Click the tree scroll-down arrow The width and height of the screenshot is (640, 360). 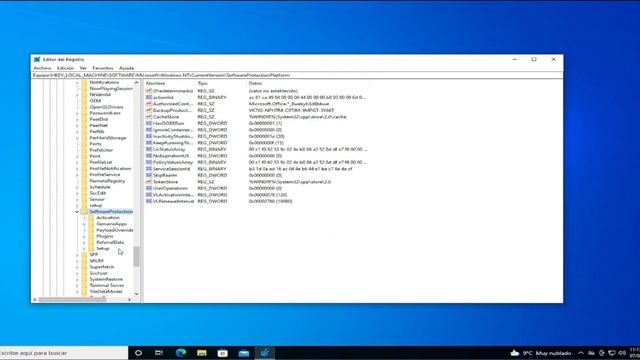point(136,294)
